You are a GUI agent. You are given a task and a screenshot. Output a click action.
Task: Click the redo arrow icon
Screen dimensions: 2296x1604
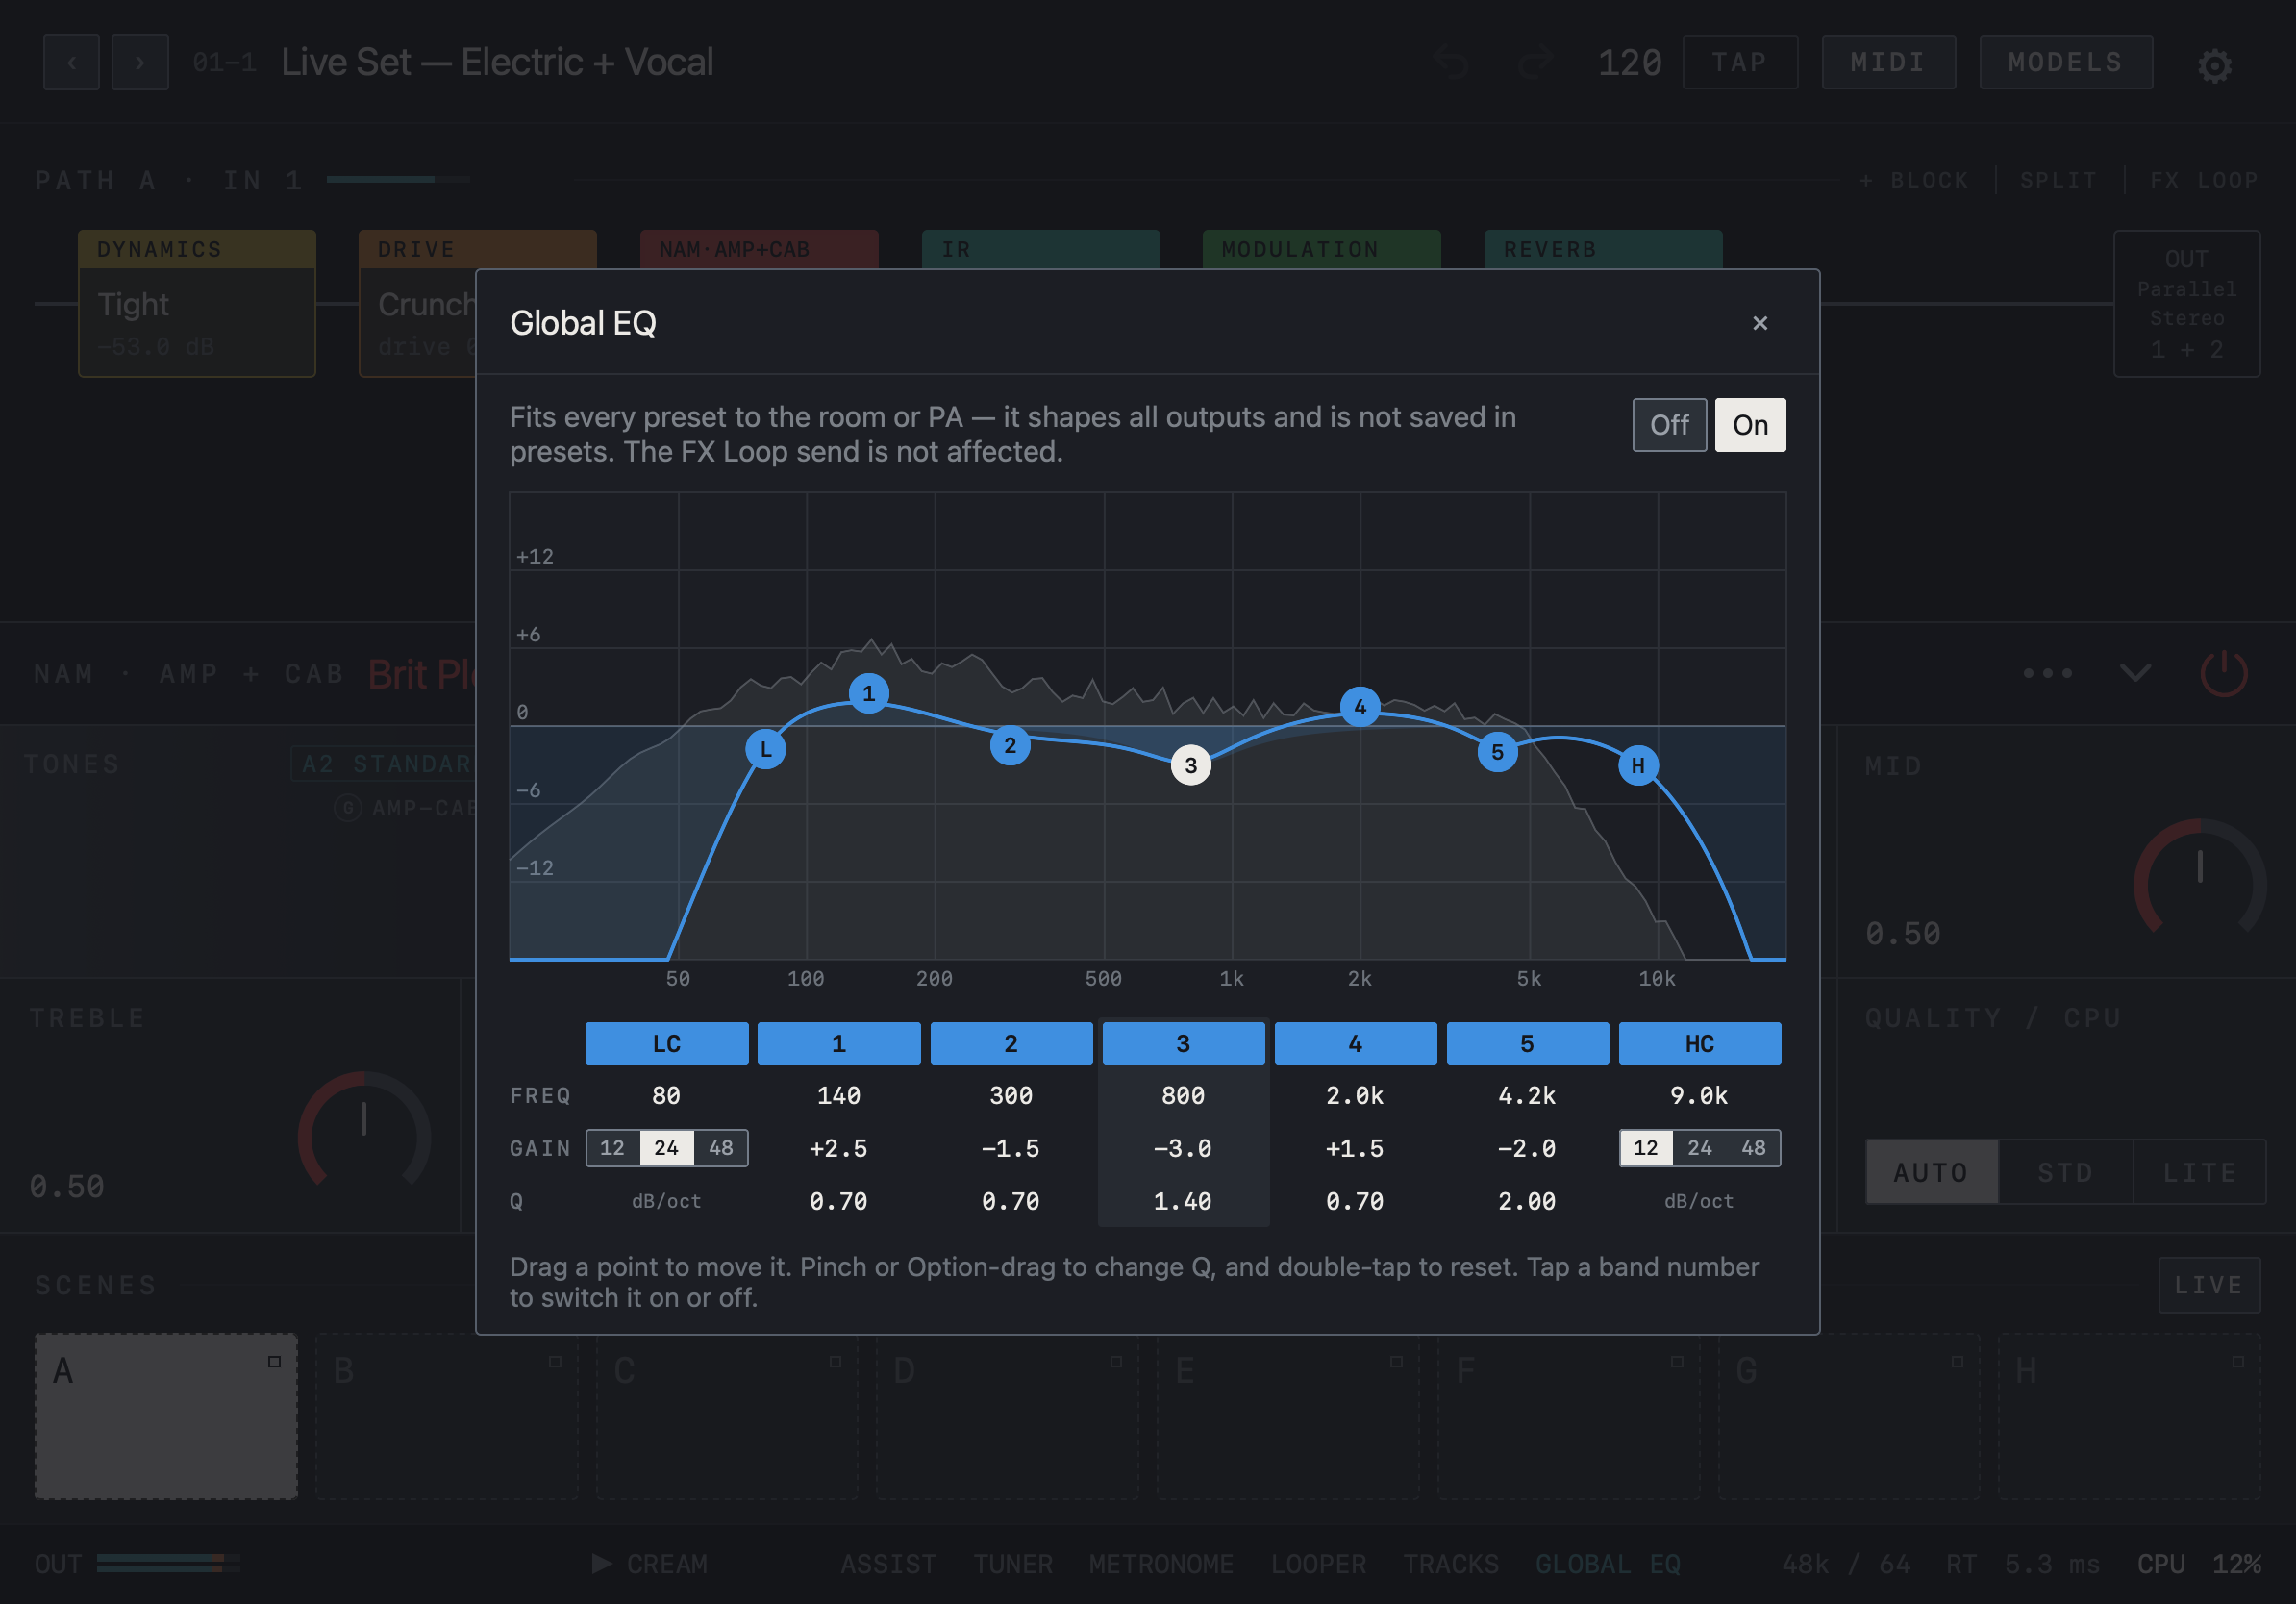1534,62
